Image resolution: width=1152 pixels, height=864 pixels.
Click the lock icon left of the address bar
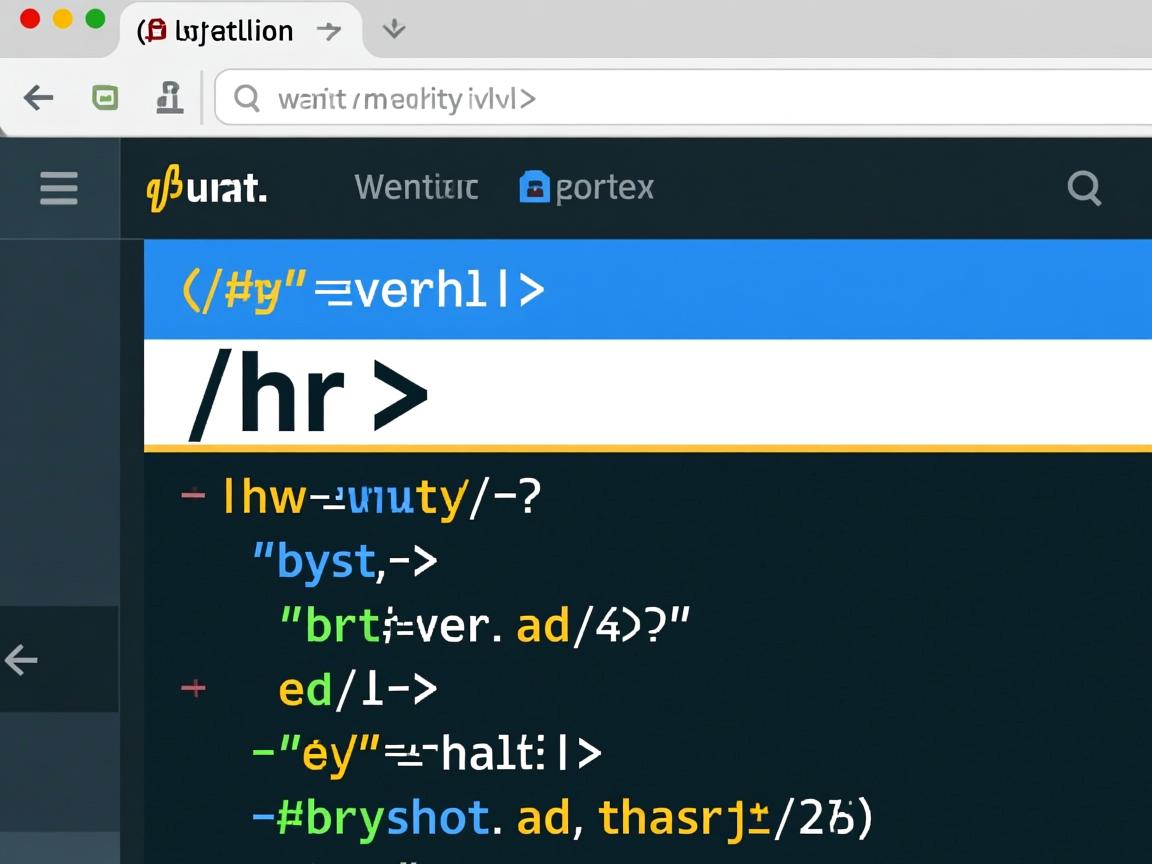pos(170,98)
